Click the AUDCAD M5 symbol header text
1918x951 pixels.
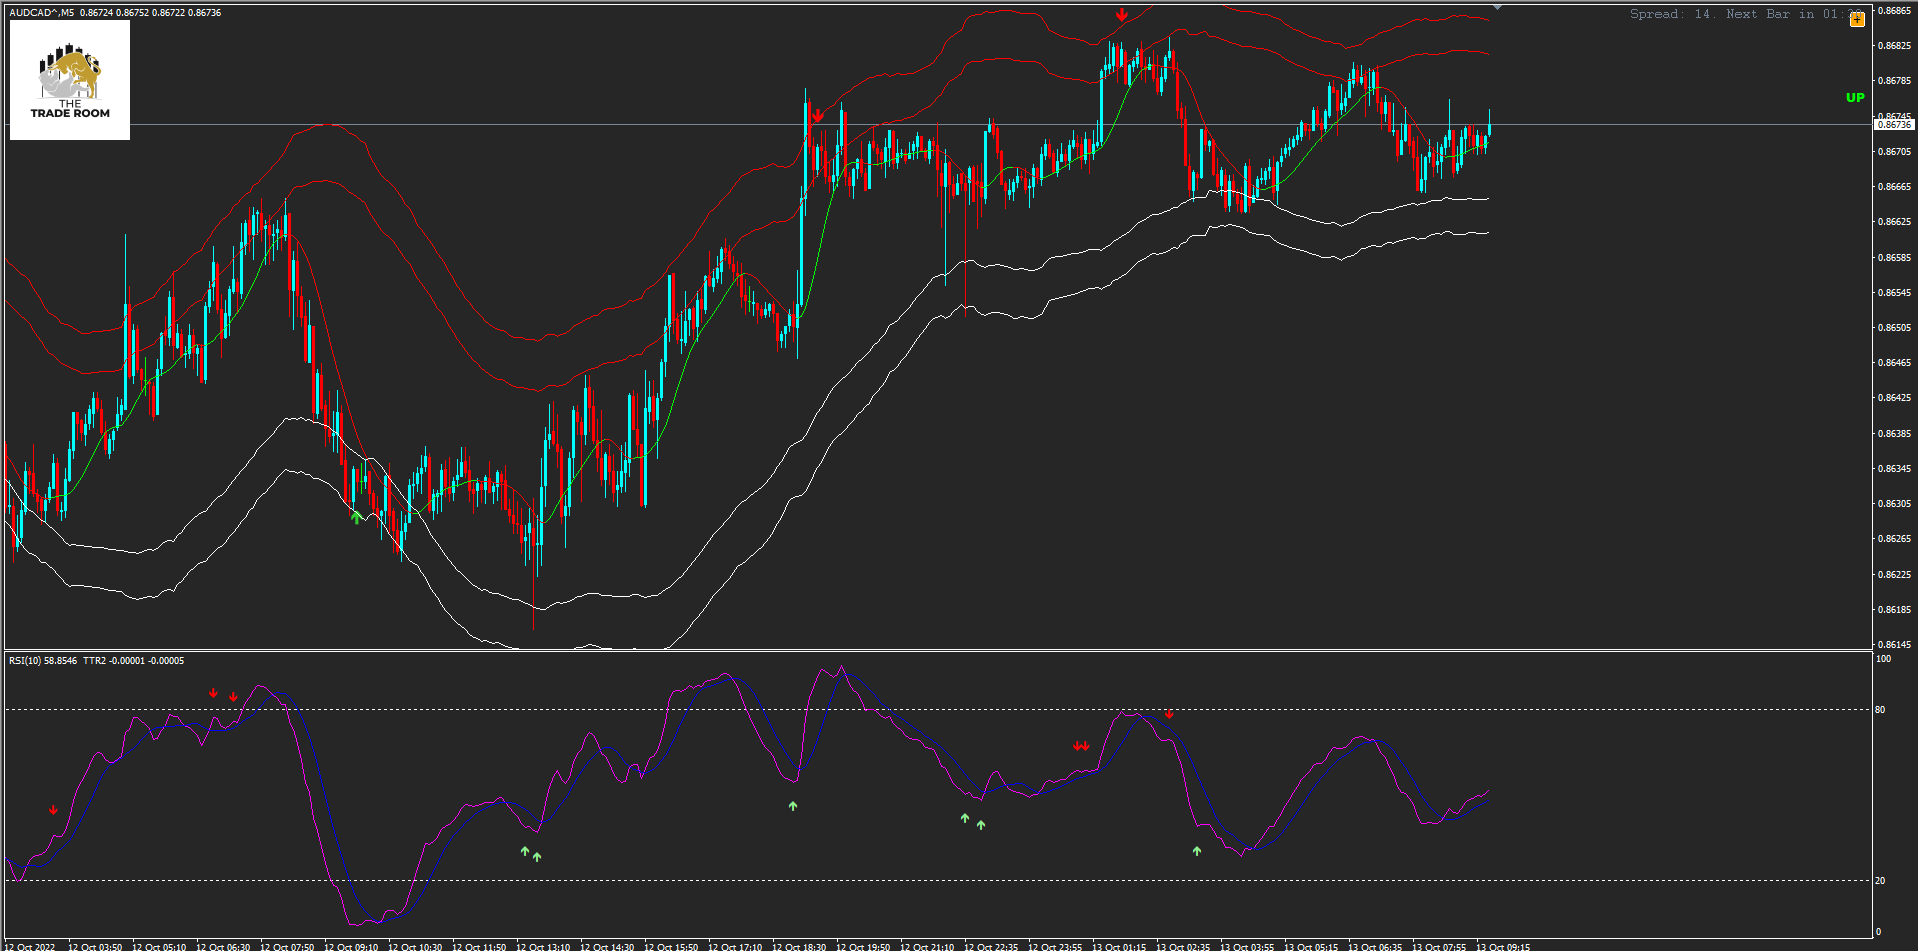point(42,13)
